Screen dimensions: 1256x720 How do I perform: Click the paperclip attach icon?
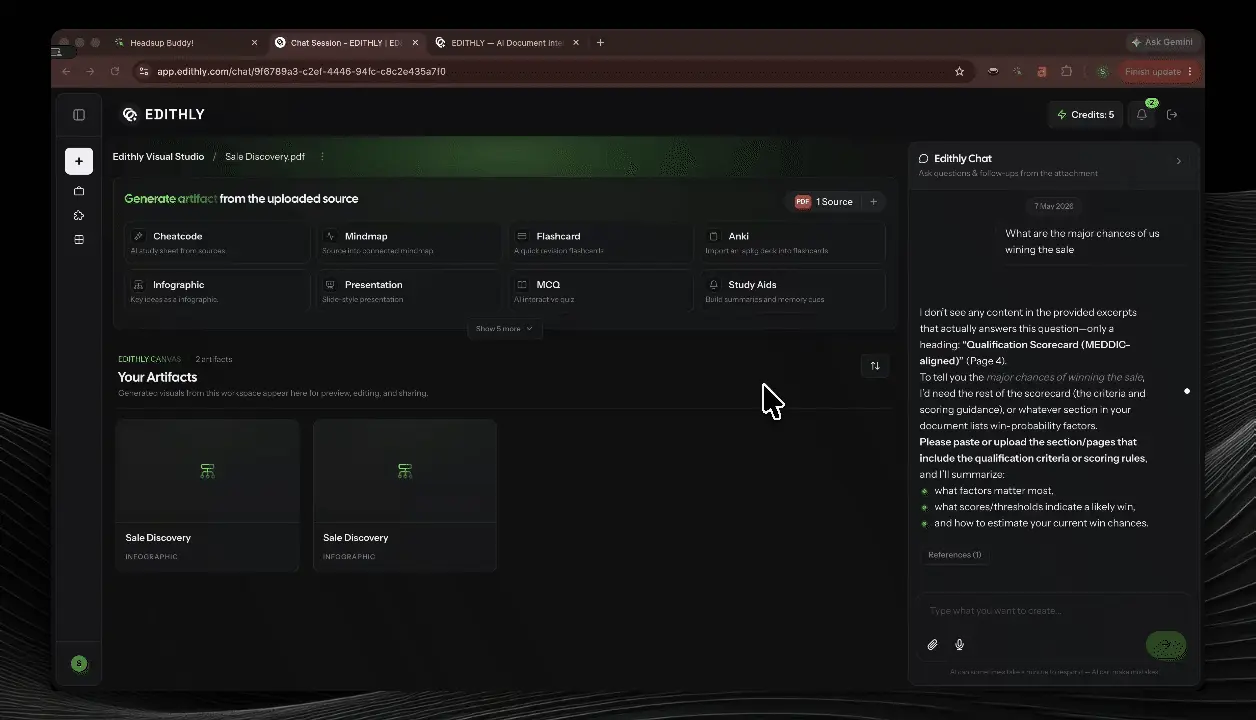tap(932, 645)
